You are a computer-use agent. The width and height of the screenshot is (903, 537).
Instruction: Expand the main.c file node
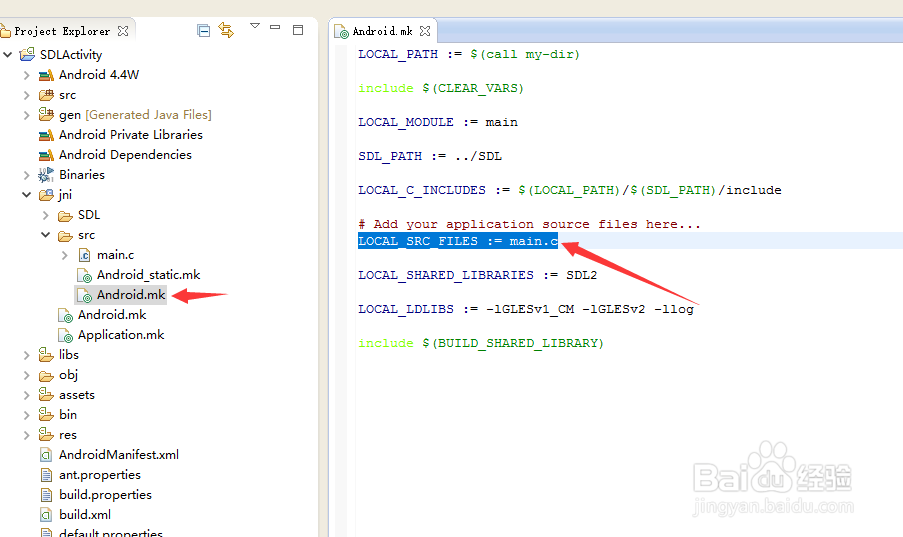coord(64,255)
